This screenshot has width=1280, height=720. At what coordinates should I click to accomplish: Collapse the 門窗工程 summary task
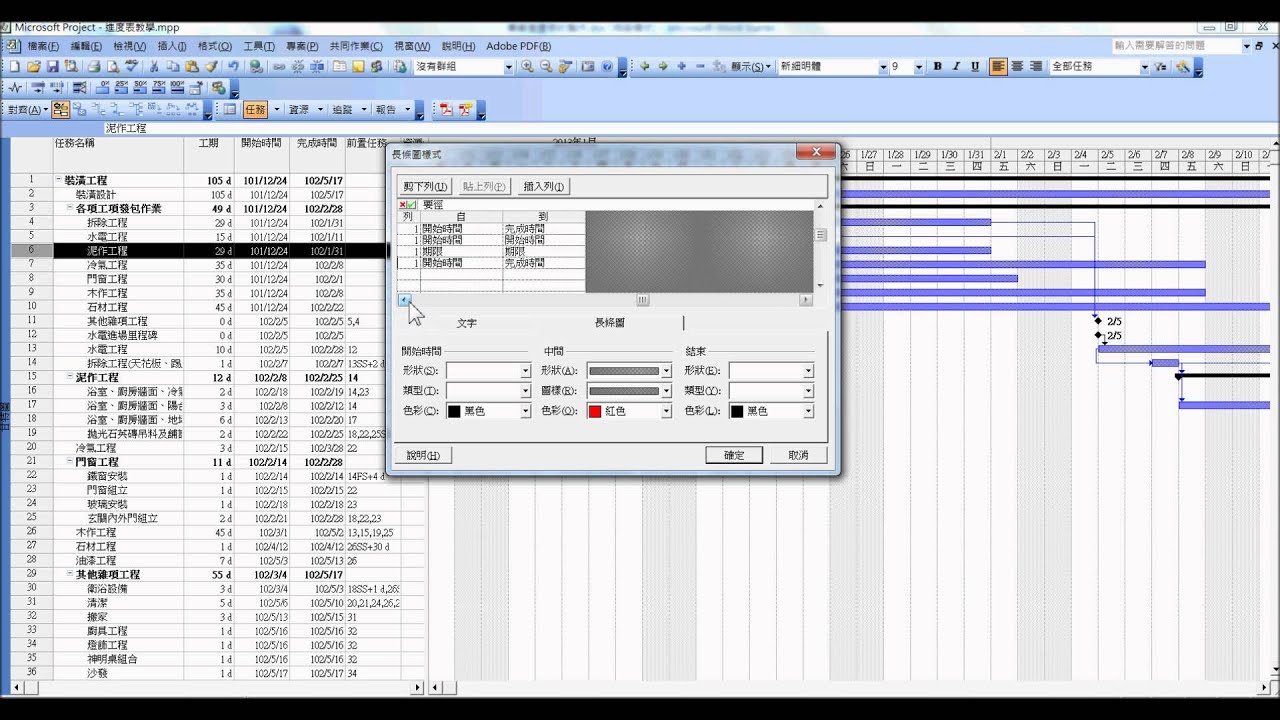pos(70,462)
